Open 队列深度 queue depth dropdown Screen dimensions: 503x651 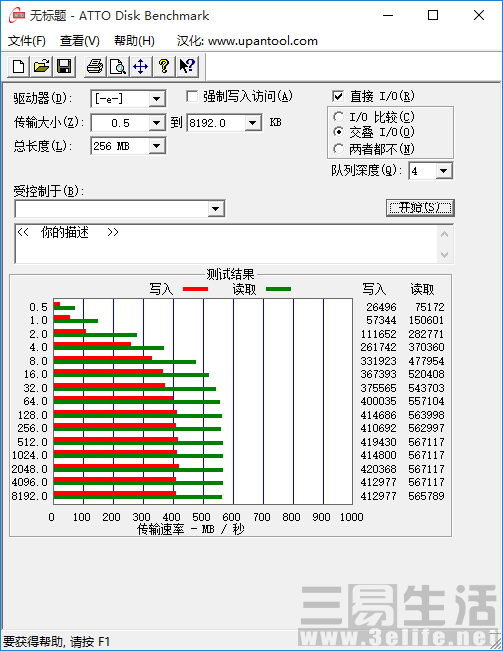pos(443,171)
